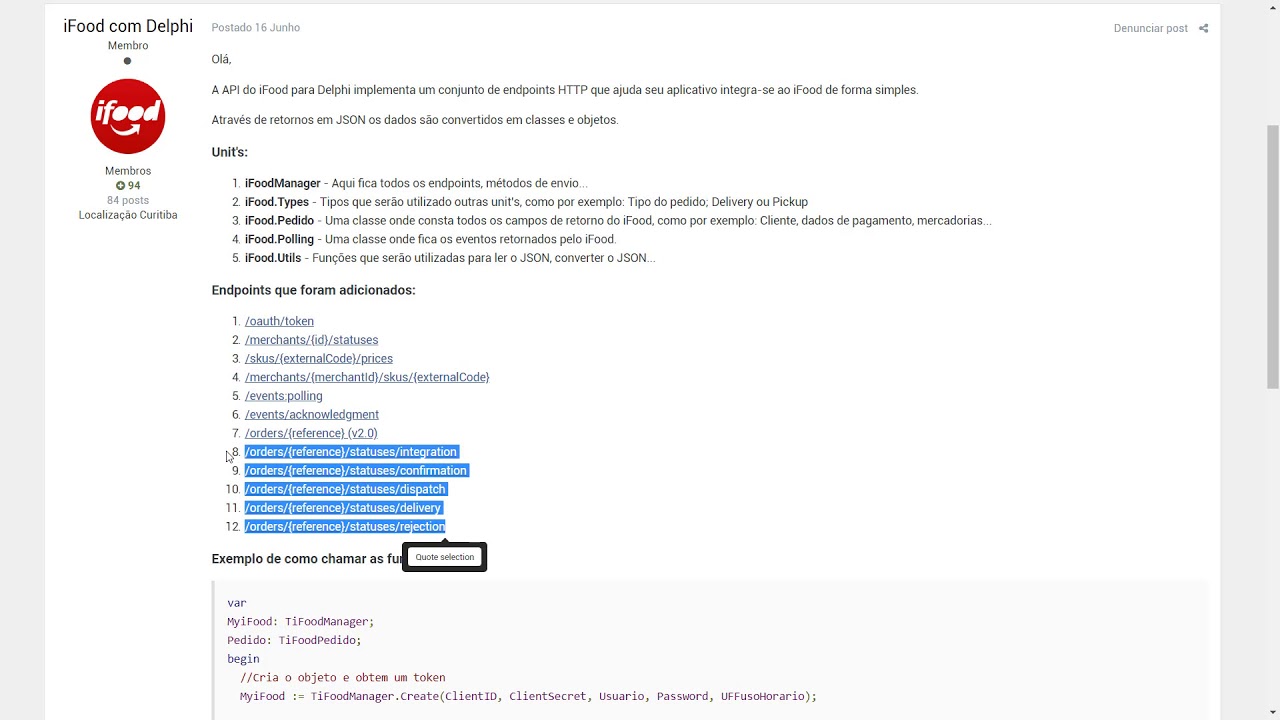Click the iFood.Types unit list entry
1280x720 pixels.
point(526,202)
